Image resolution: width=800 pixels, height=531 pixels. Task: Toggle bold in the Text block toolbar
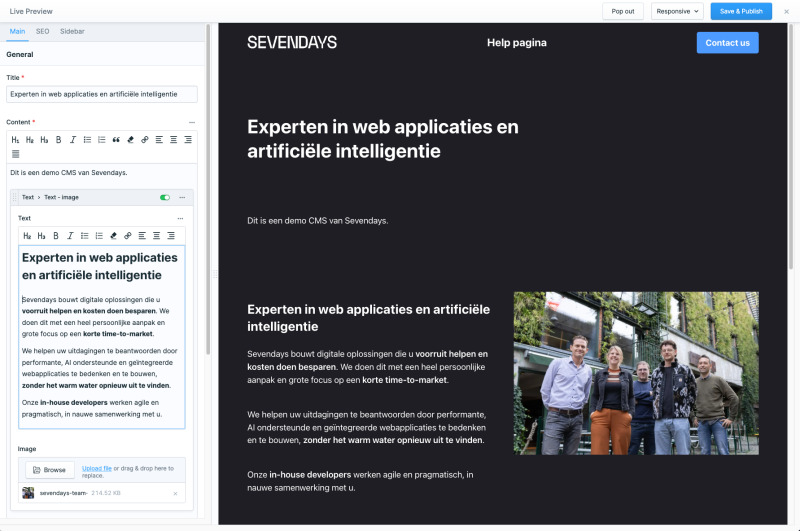pyautogui.click(x=56, y=236)
